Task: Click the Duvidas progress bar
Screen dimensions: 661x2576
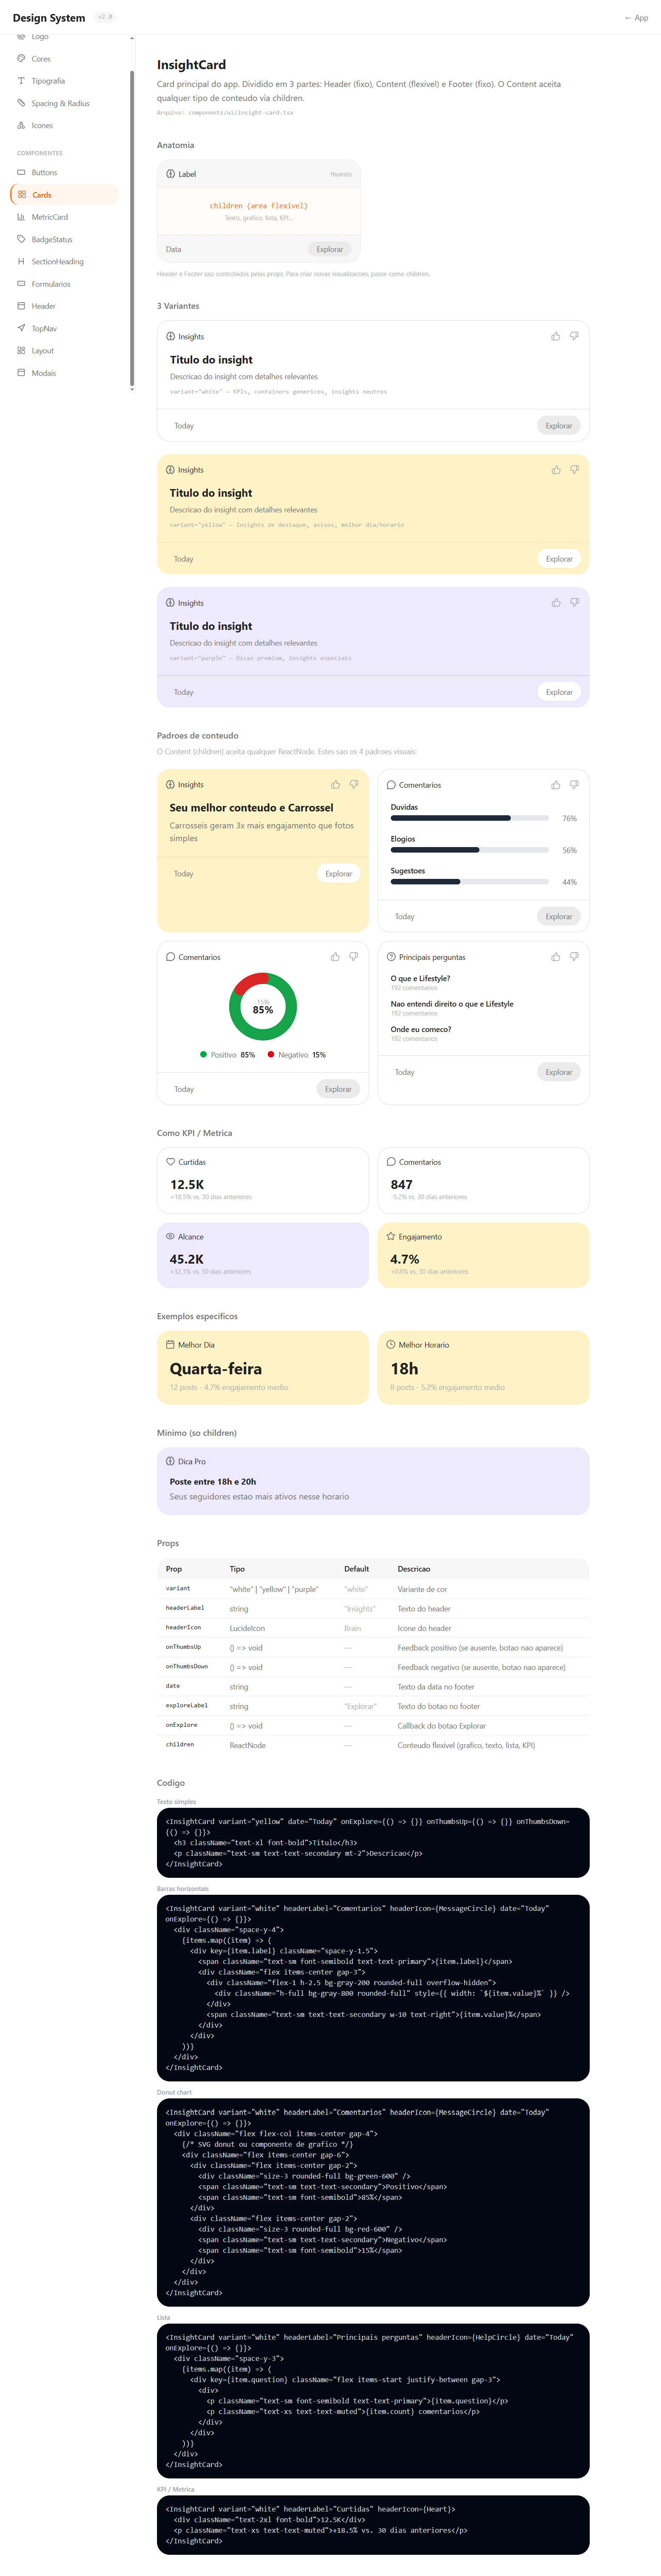Action: pos(469,818)
